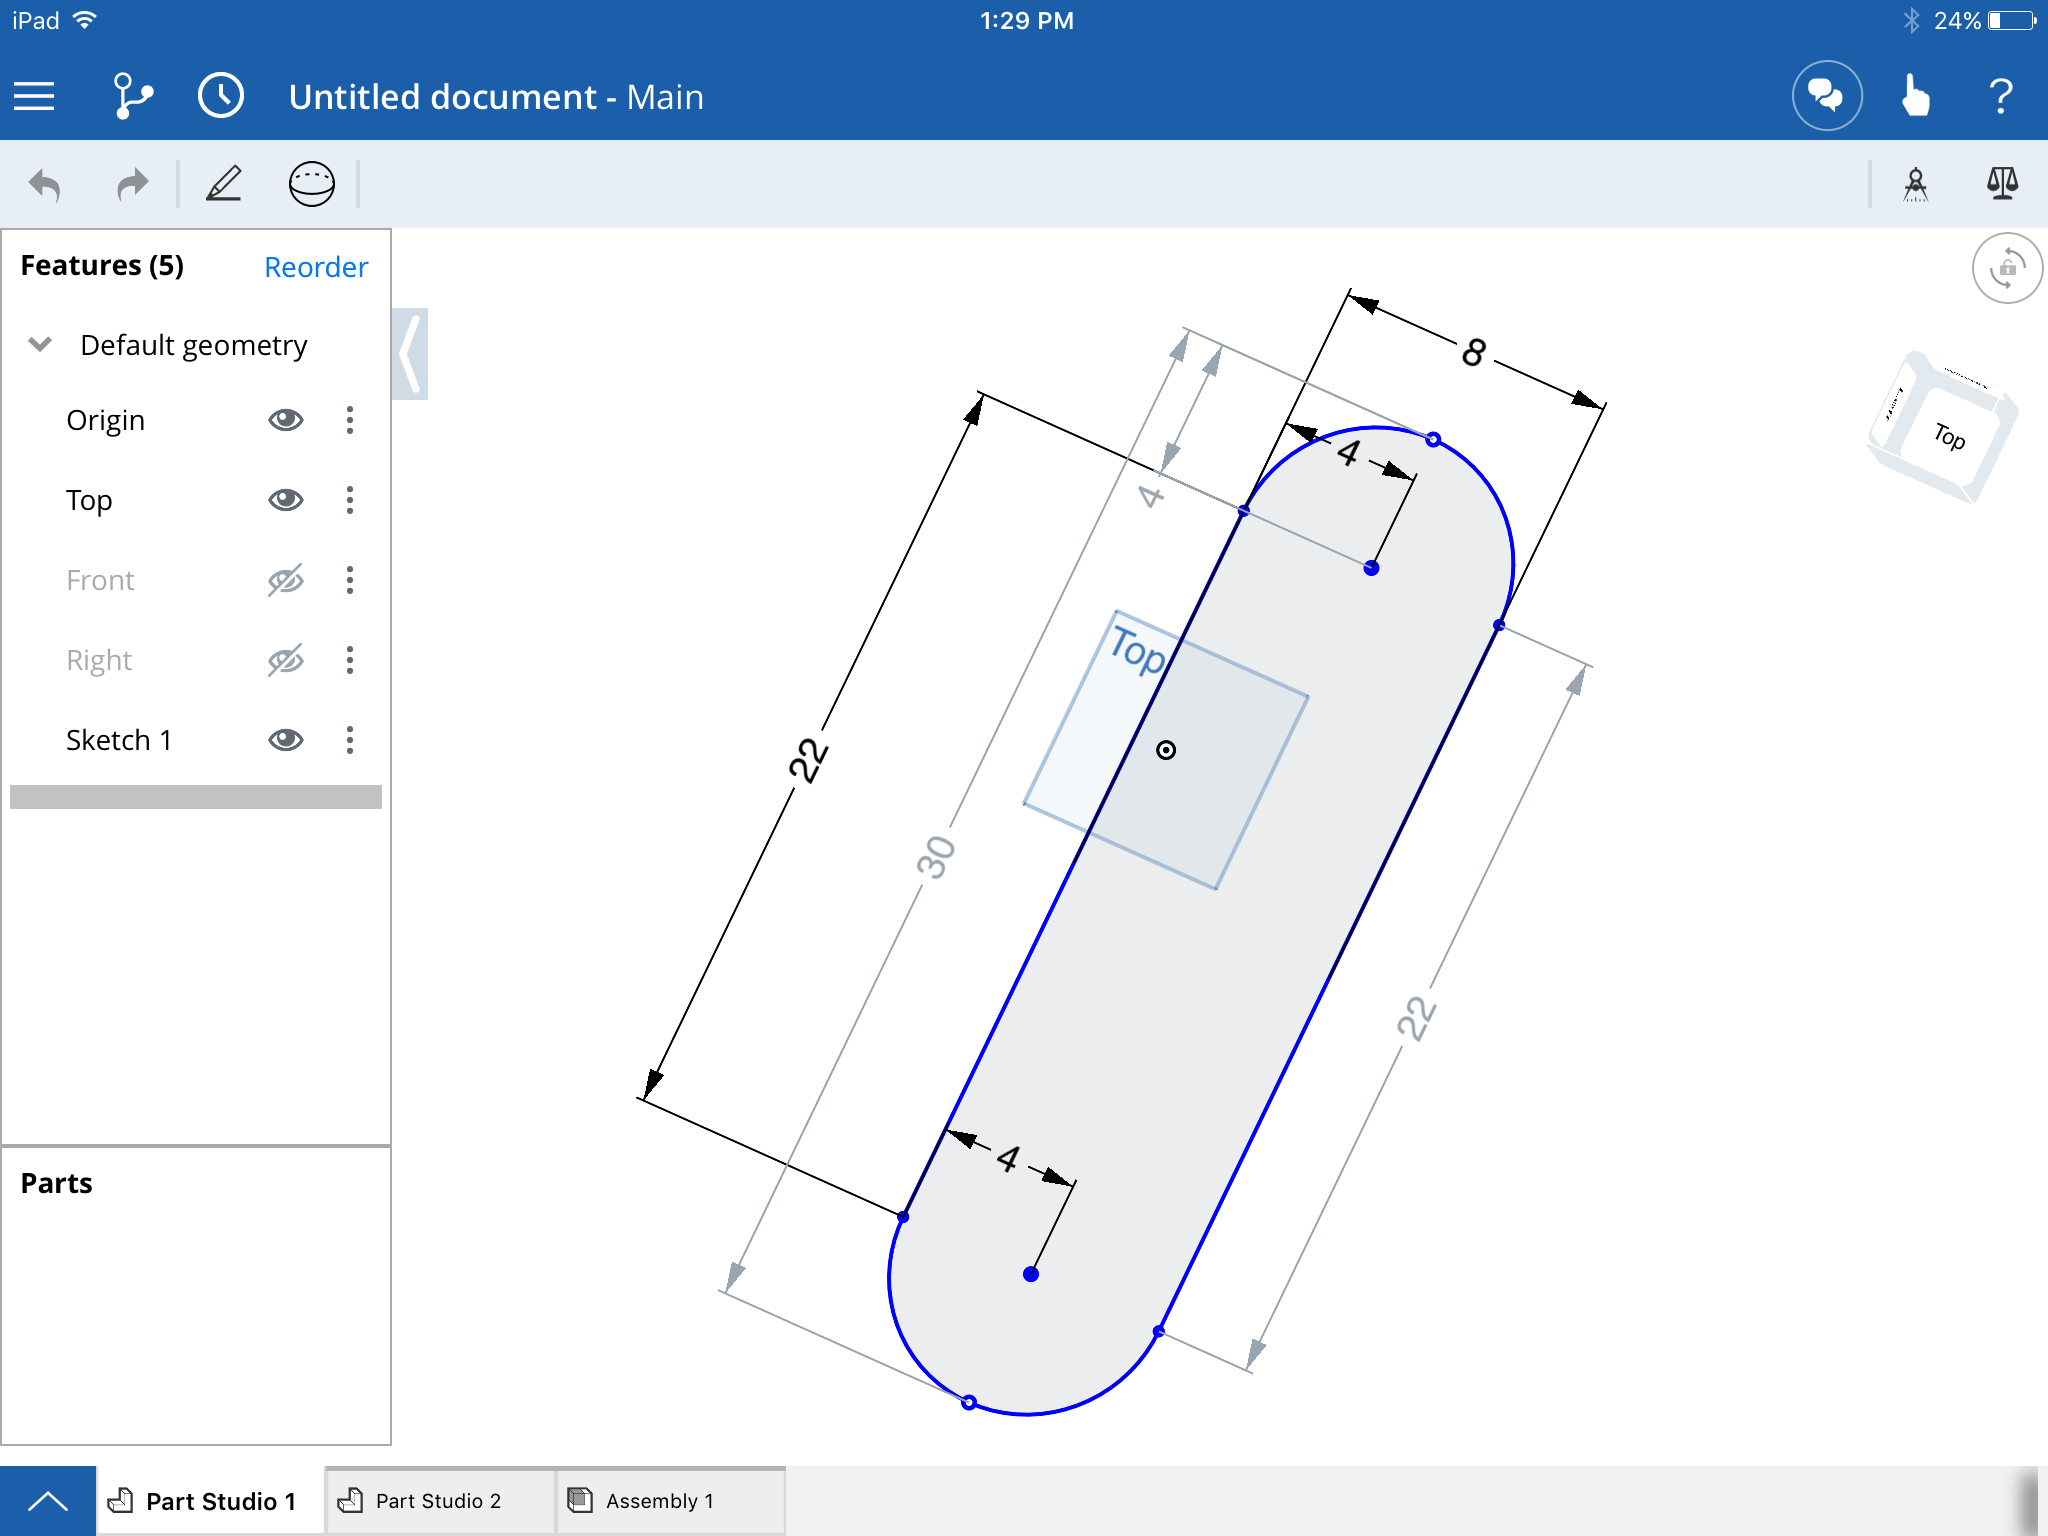Switch to Assembly 1 tab
The image size is (2048, 1536).
click(x=658, y=1501)
